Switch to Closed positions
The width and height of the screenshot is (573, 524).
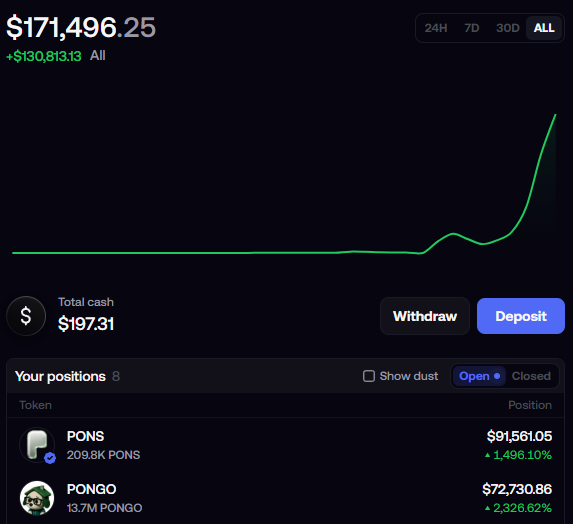(x=531, y=376)
